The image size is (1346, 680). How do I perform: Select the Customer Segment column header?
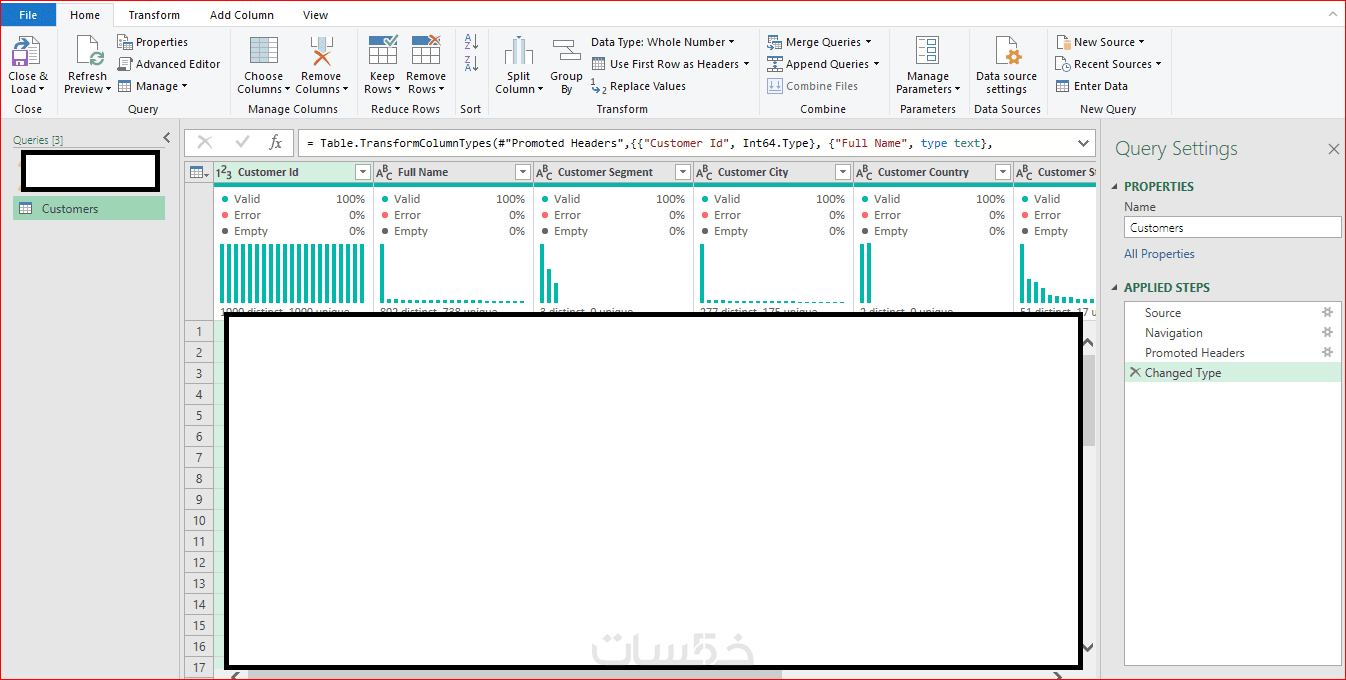(x=613, y=172)
